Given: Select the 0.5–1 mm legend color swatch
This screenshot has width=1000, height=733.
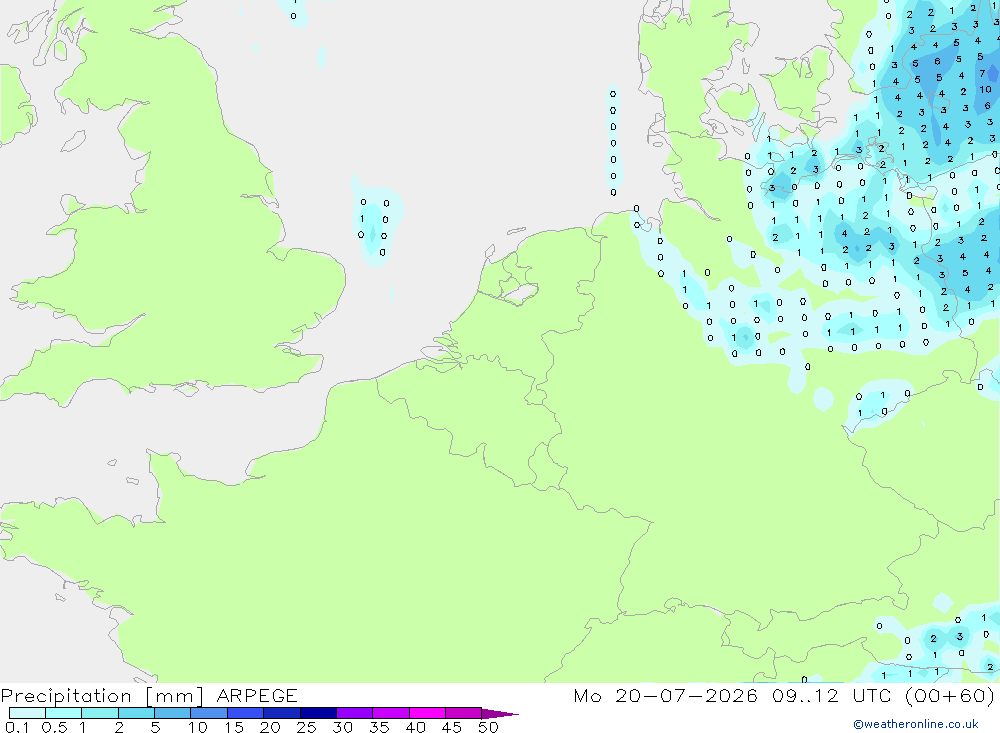Looking at the screenshot, I should point(64,713).
